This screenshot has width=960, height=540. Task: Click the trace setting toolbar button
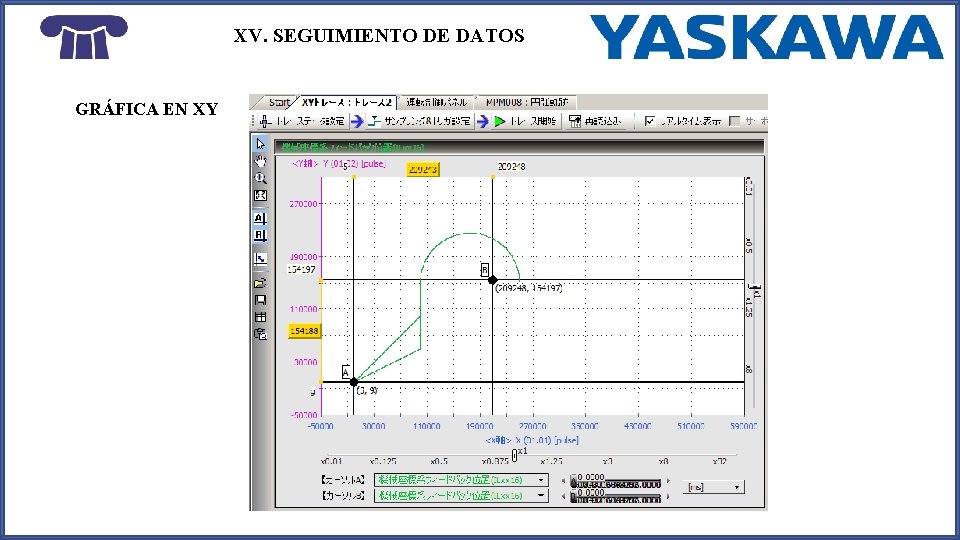(x=302, y=121)
